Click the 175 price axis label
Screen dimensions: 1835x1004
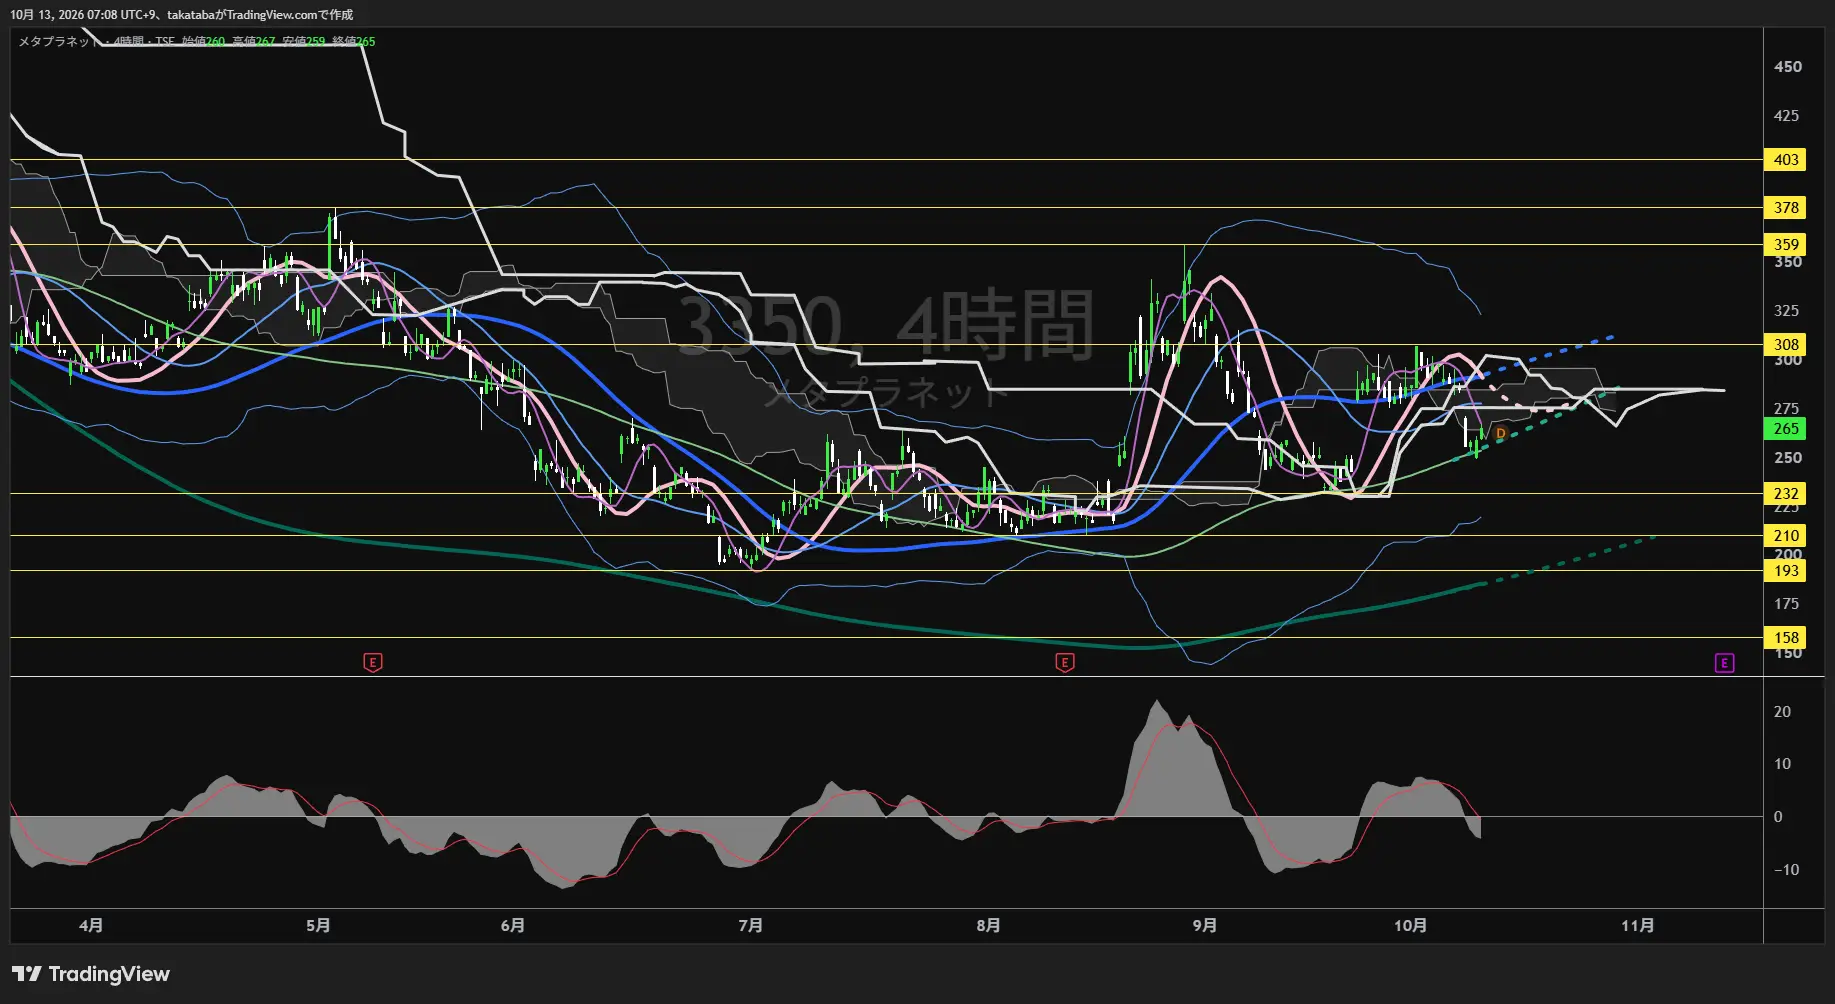click(x=1786, y=604)
